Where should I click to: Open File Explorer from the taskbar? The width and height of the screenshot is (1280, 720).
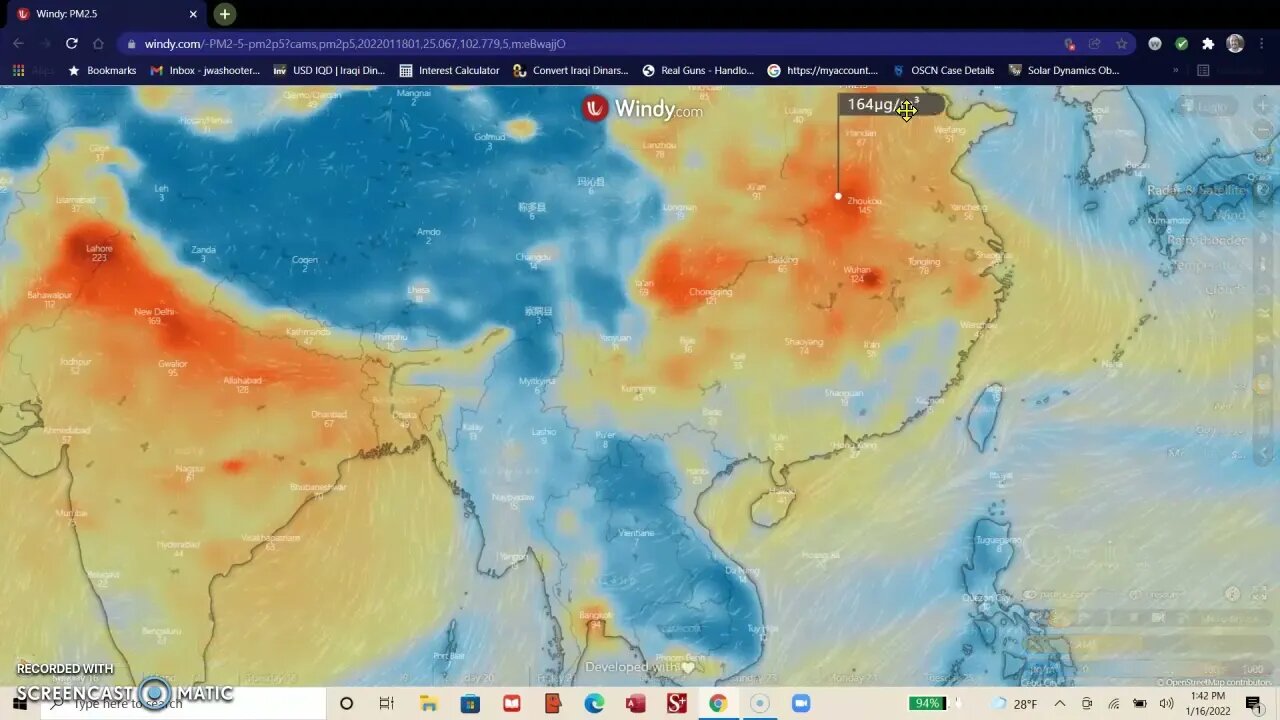428,703
